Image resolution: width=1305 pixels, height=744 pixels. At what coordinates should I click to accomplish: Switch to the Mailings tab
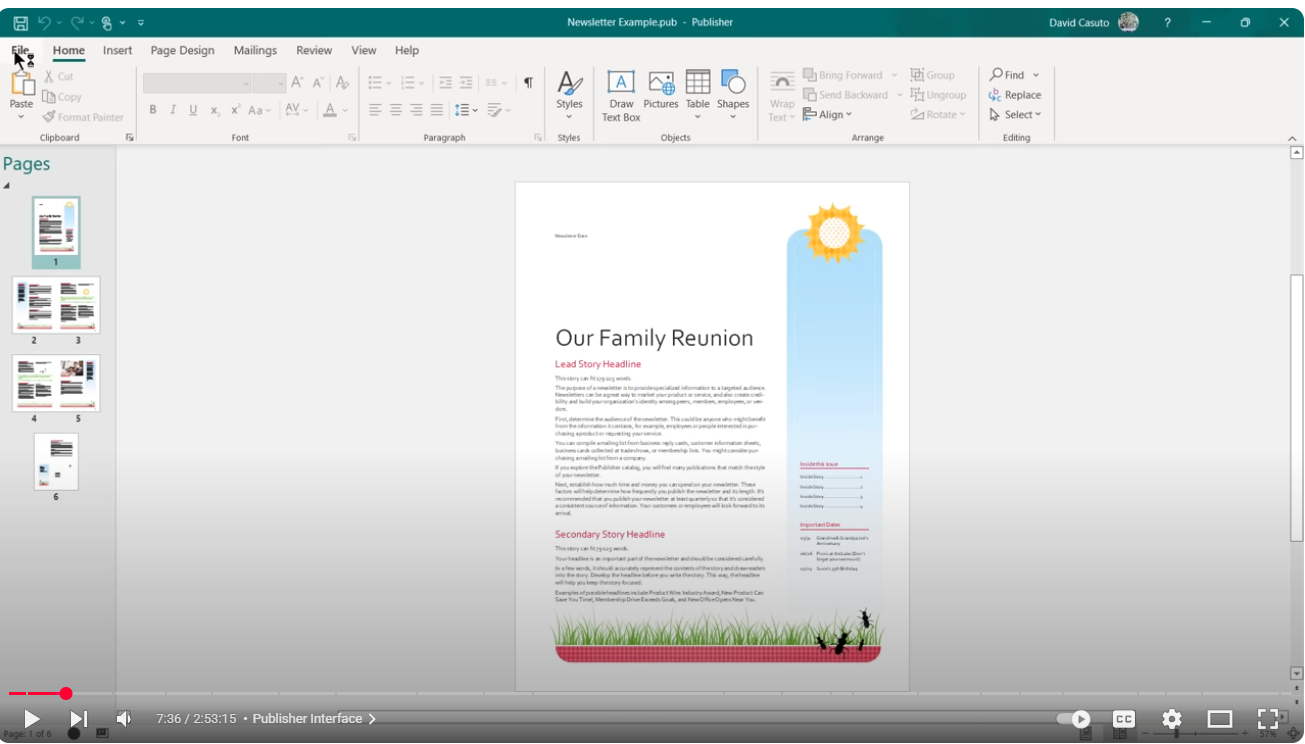[255, 50]
